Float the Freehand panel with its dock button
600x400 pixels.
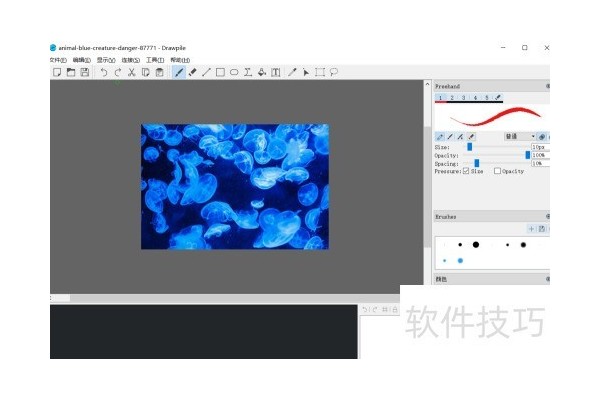pyautogui.click(x=548, y=86)
